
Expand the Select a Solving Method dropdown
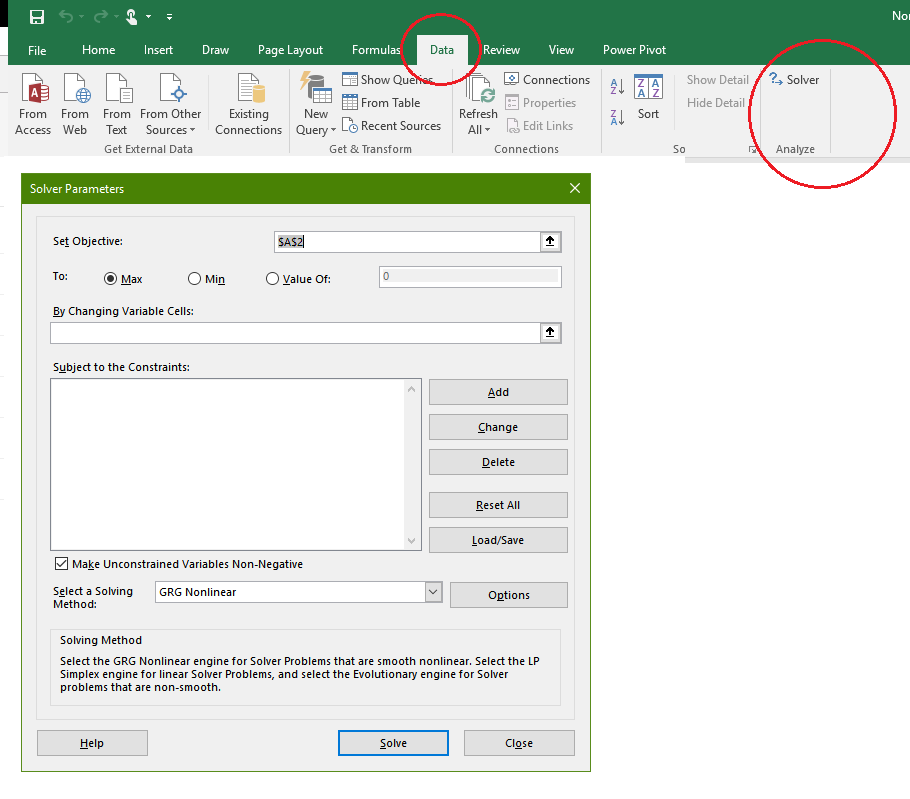point(433,592)
